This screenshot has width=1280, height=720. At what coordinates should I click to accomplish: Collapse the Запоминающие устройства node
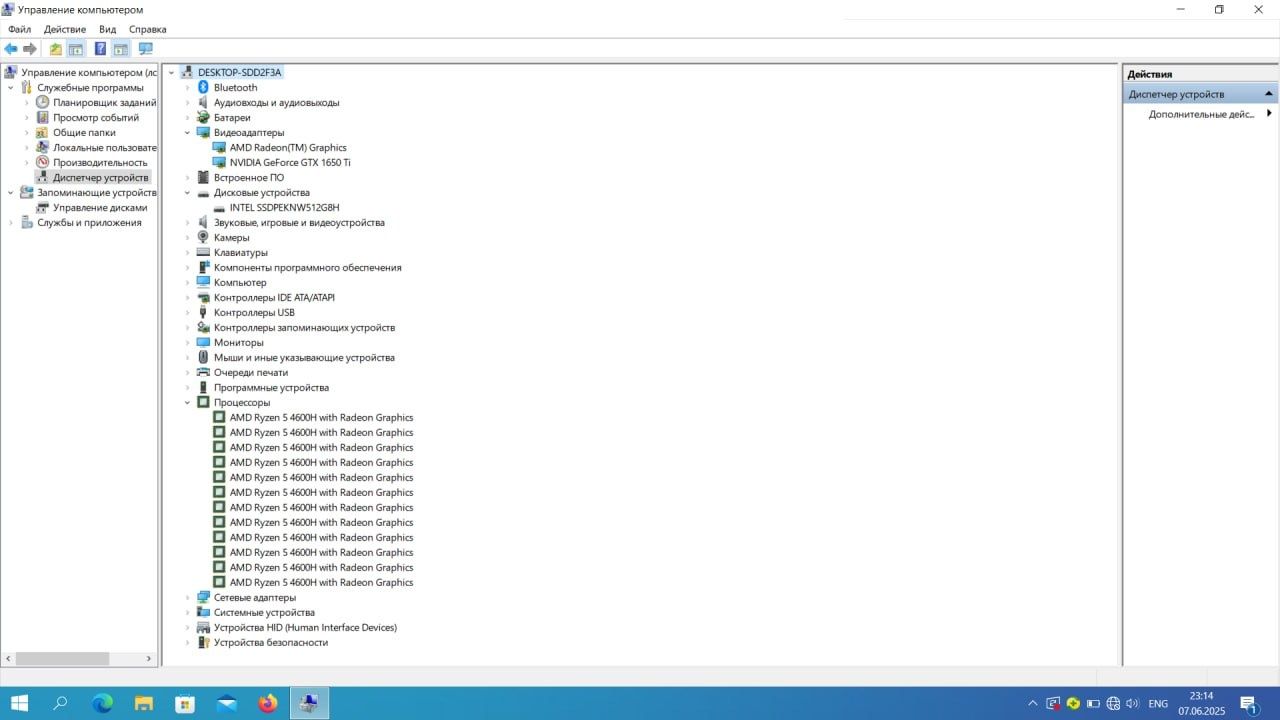pos(11,193)
